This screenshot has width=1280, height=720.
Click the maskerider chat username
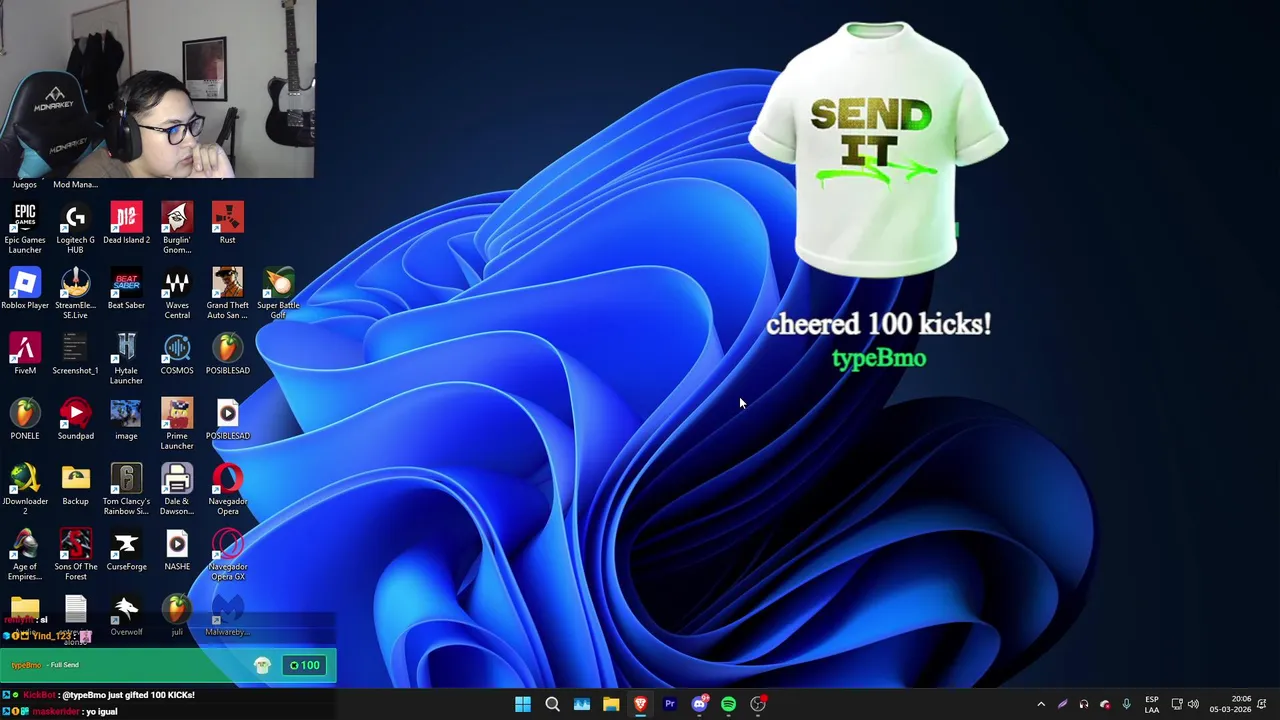click(x=56, y=712)
